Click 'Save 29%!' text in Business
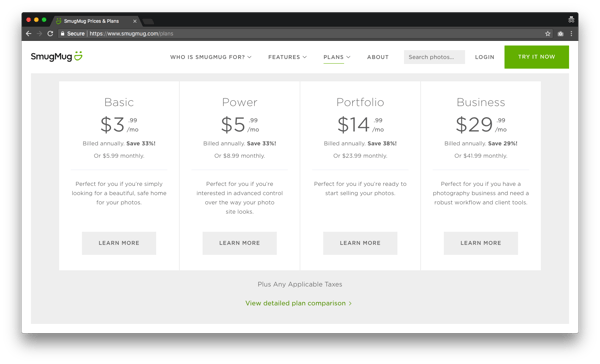Image resolution: width=600 pixels, height=364 pixels. [x=502, y=144]
